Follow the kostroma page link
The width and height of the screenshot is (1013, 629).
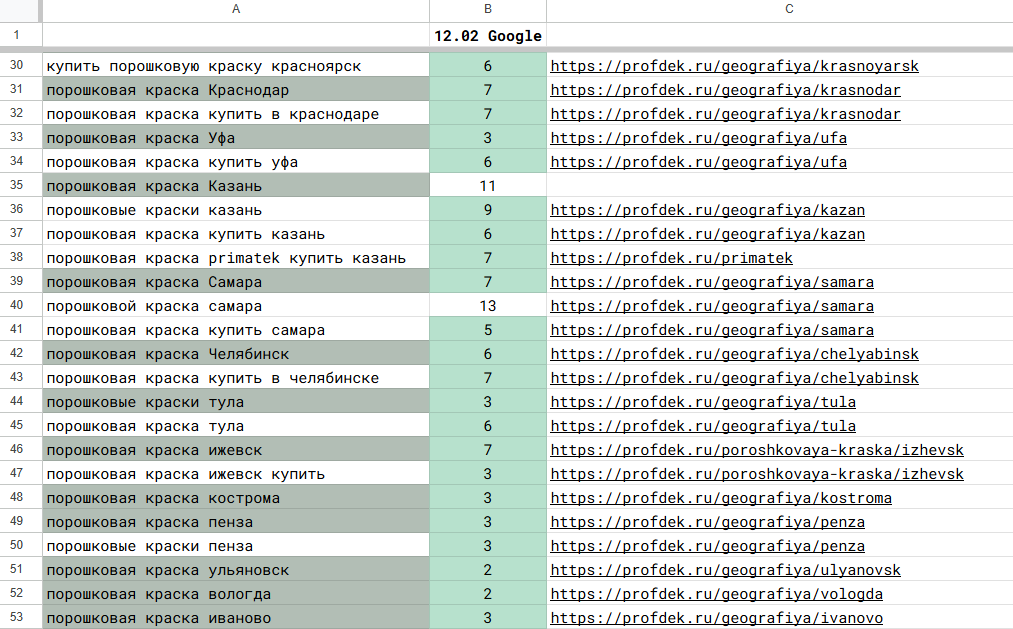pos(720,498)
